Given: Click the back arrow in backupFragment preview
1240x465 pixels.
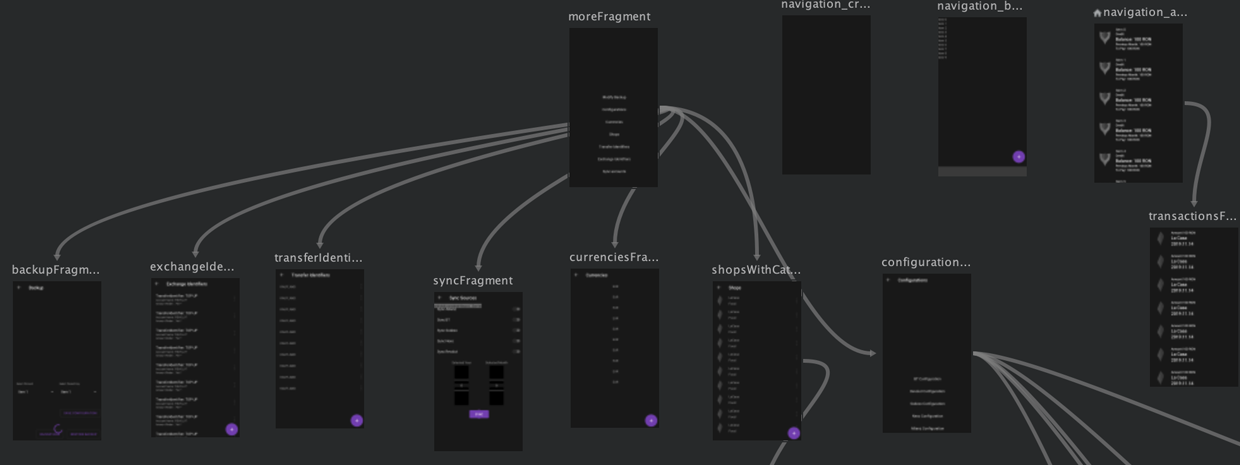Looking at the screenshot, I should click(19, 288).
